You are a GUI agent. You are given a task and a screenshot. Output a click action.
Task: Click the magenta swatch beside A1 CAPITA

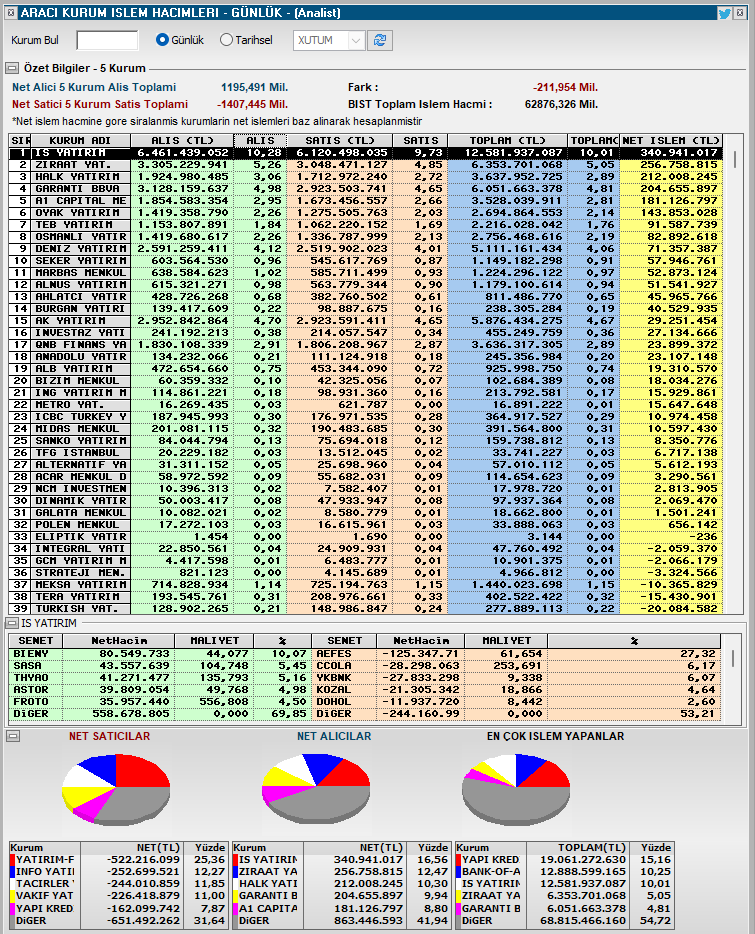click(235, 909)
